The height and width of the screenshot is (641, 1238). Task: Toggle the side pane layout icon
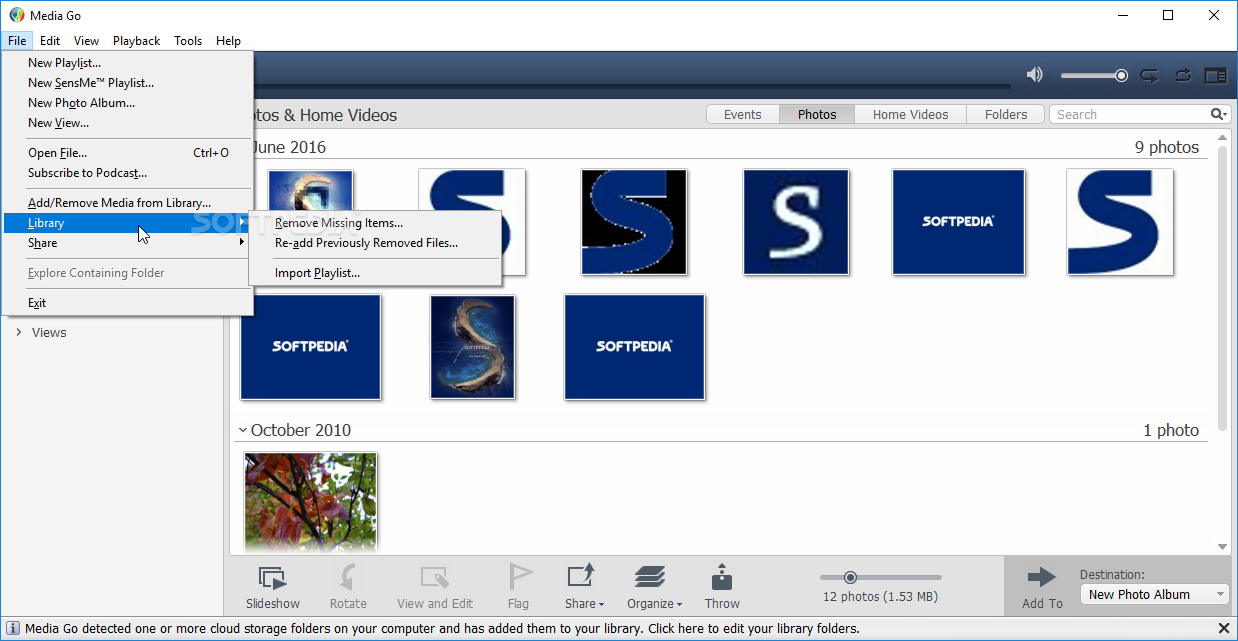click(1215, 75)
